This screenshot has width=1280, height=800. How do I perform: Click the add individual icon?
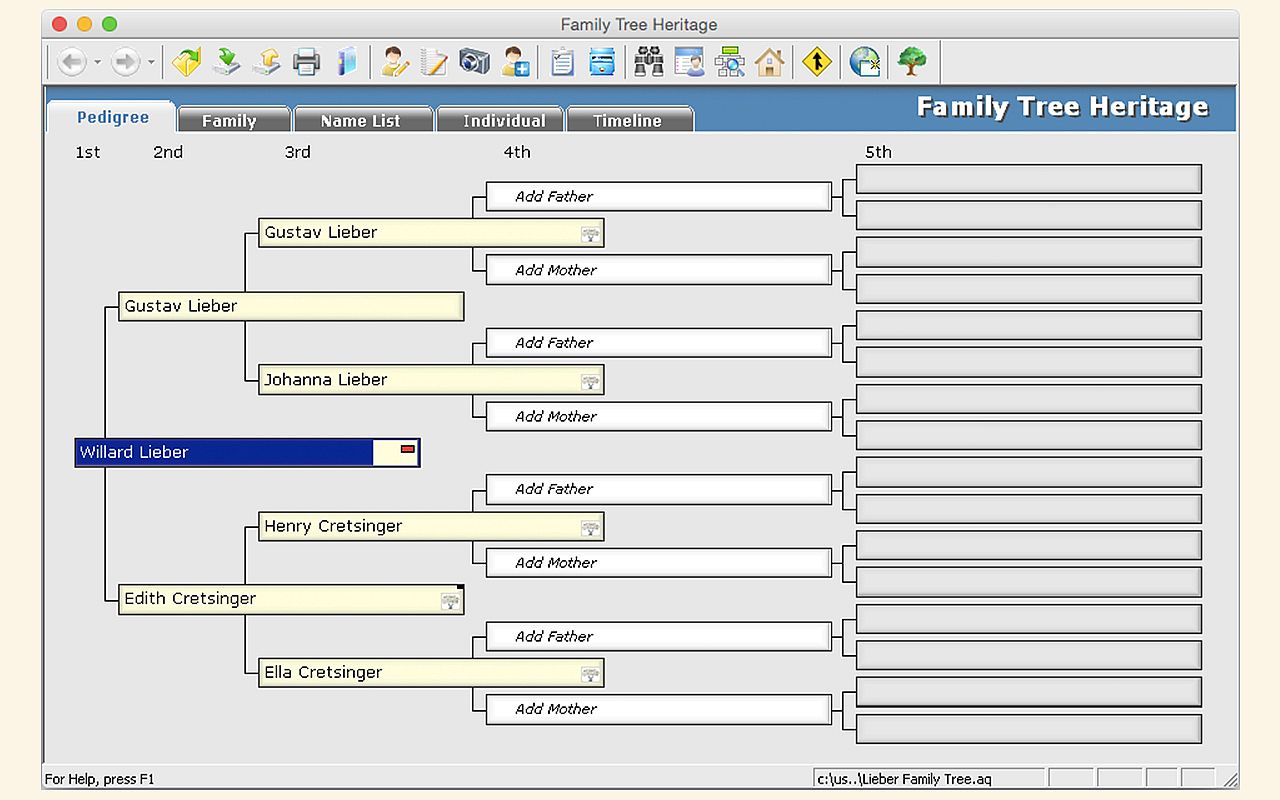pyautogui.click(x=516, y=63)
